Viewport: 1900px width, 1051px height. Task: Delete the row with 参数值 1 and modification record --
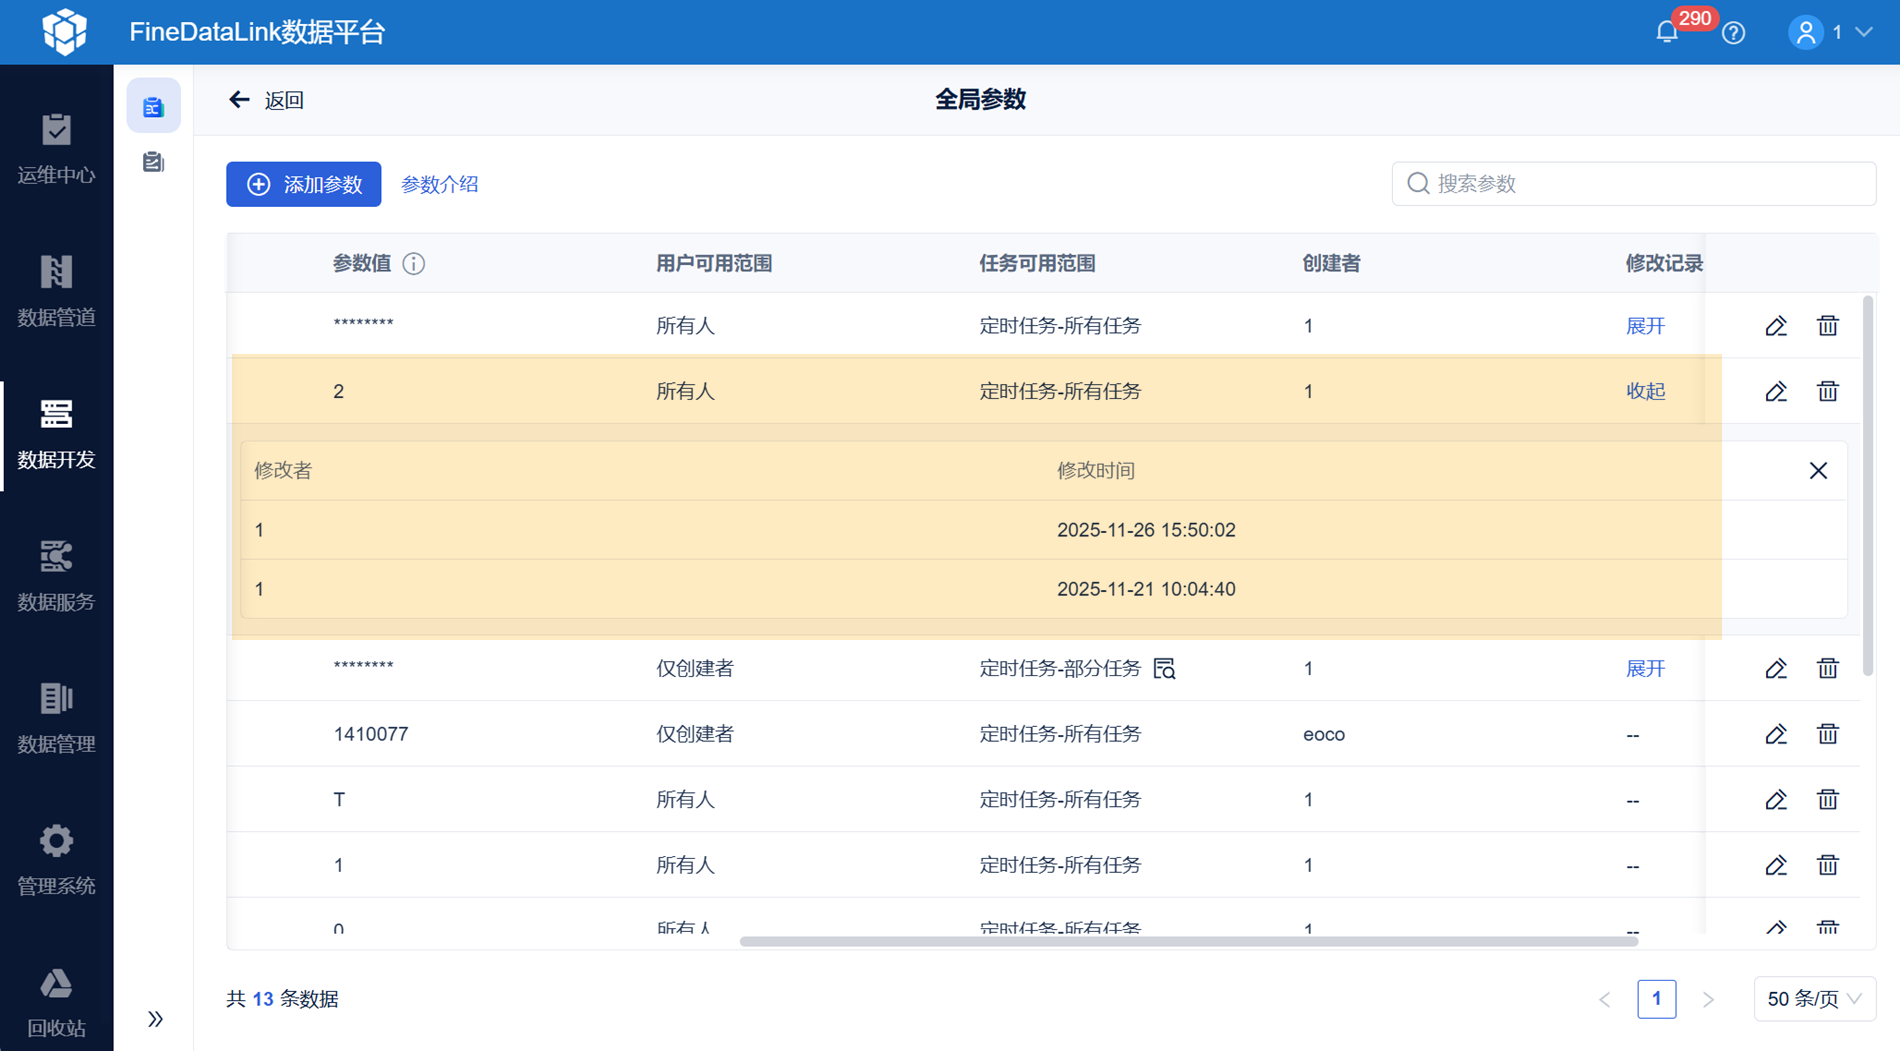pyautogui.click(x=1828, y=865)
